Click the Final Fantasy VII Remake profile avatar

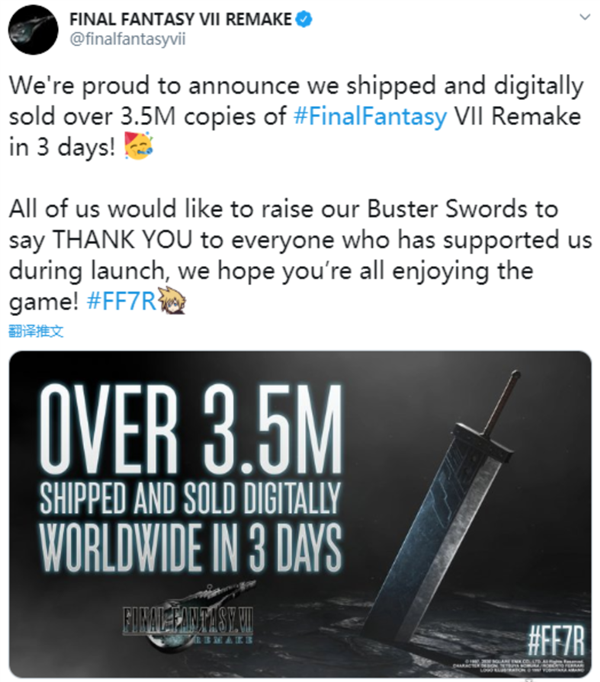[x=31, y=30]
